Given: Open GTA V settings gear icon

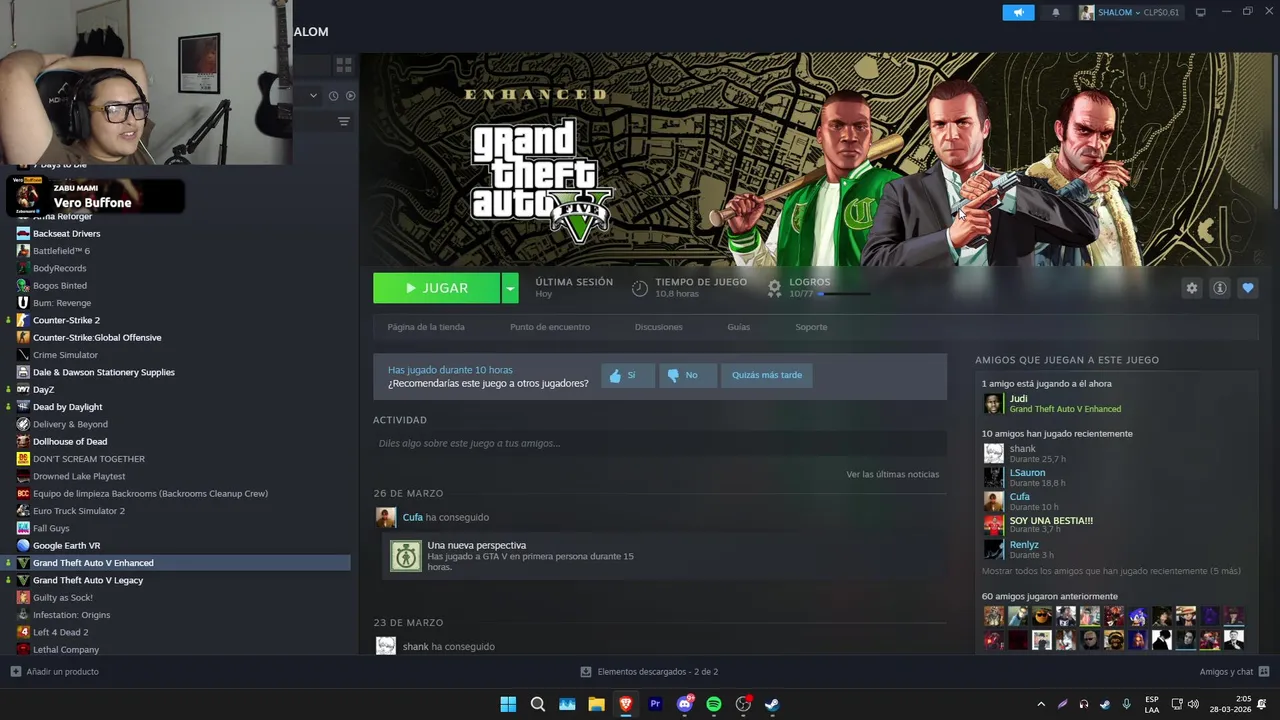Looking at the screenshot, I should pos(1191,288).
